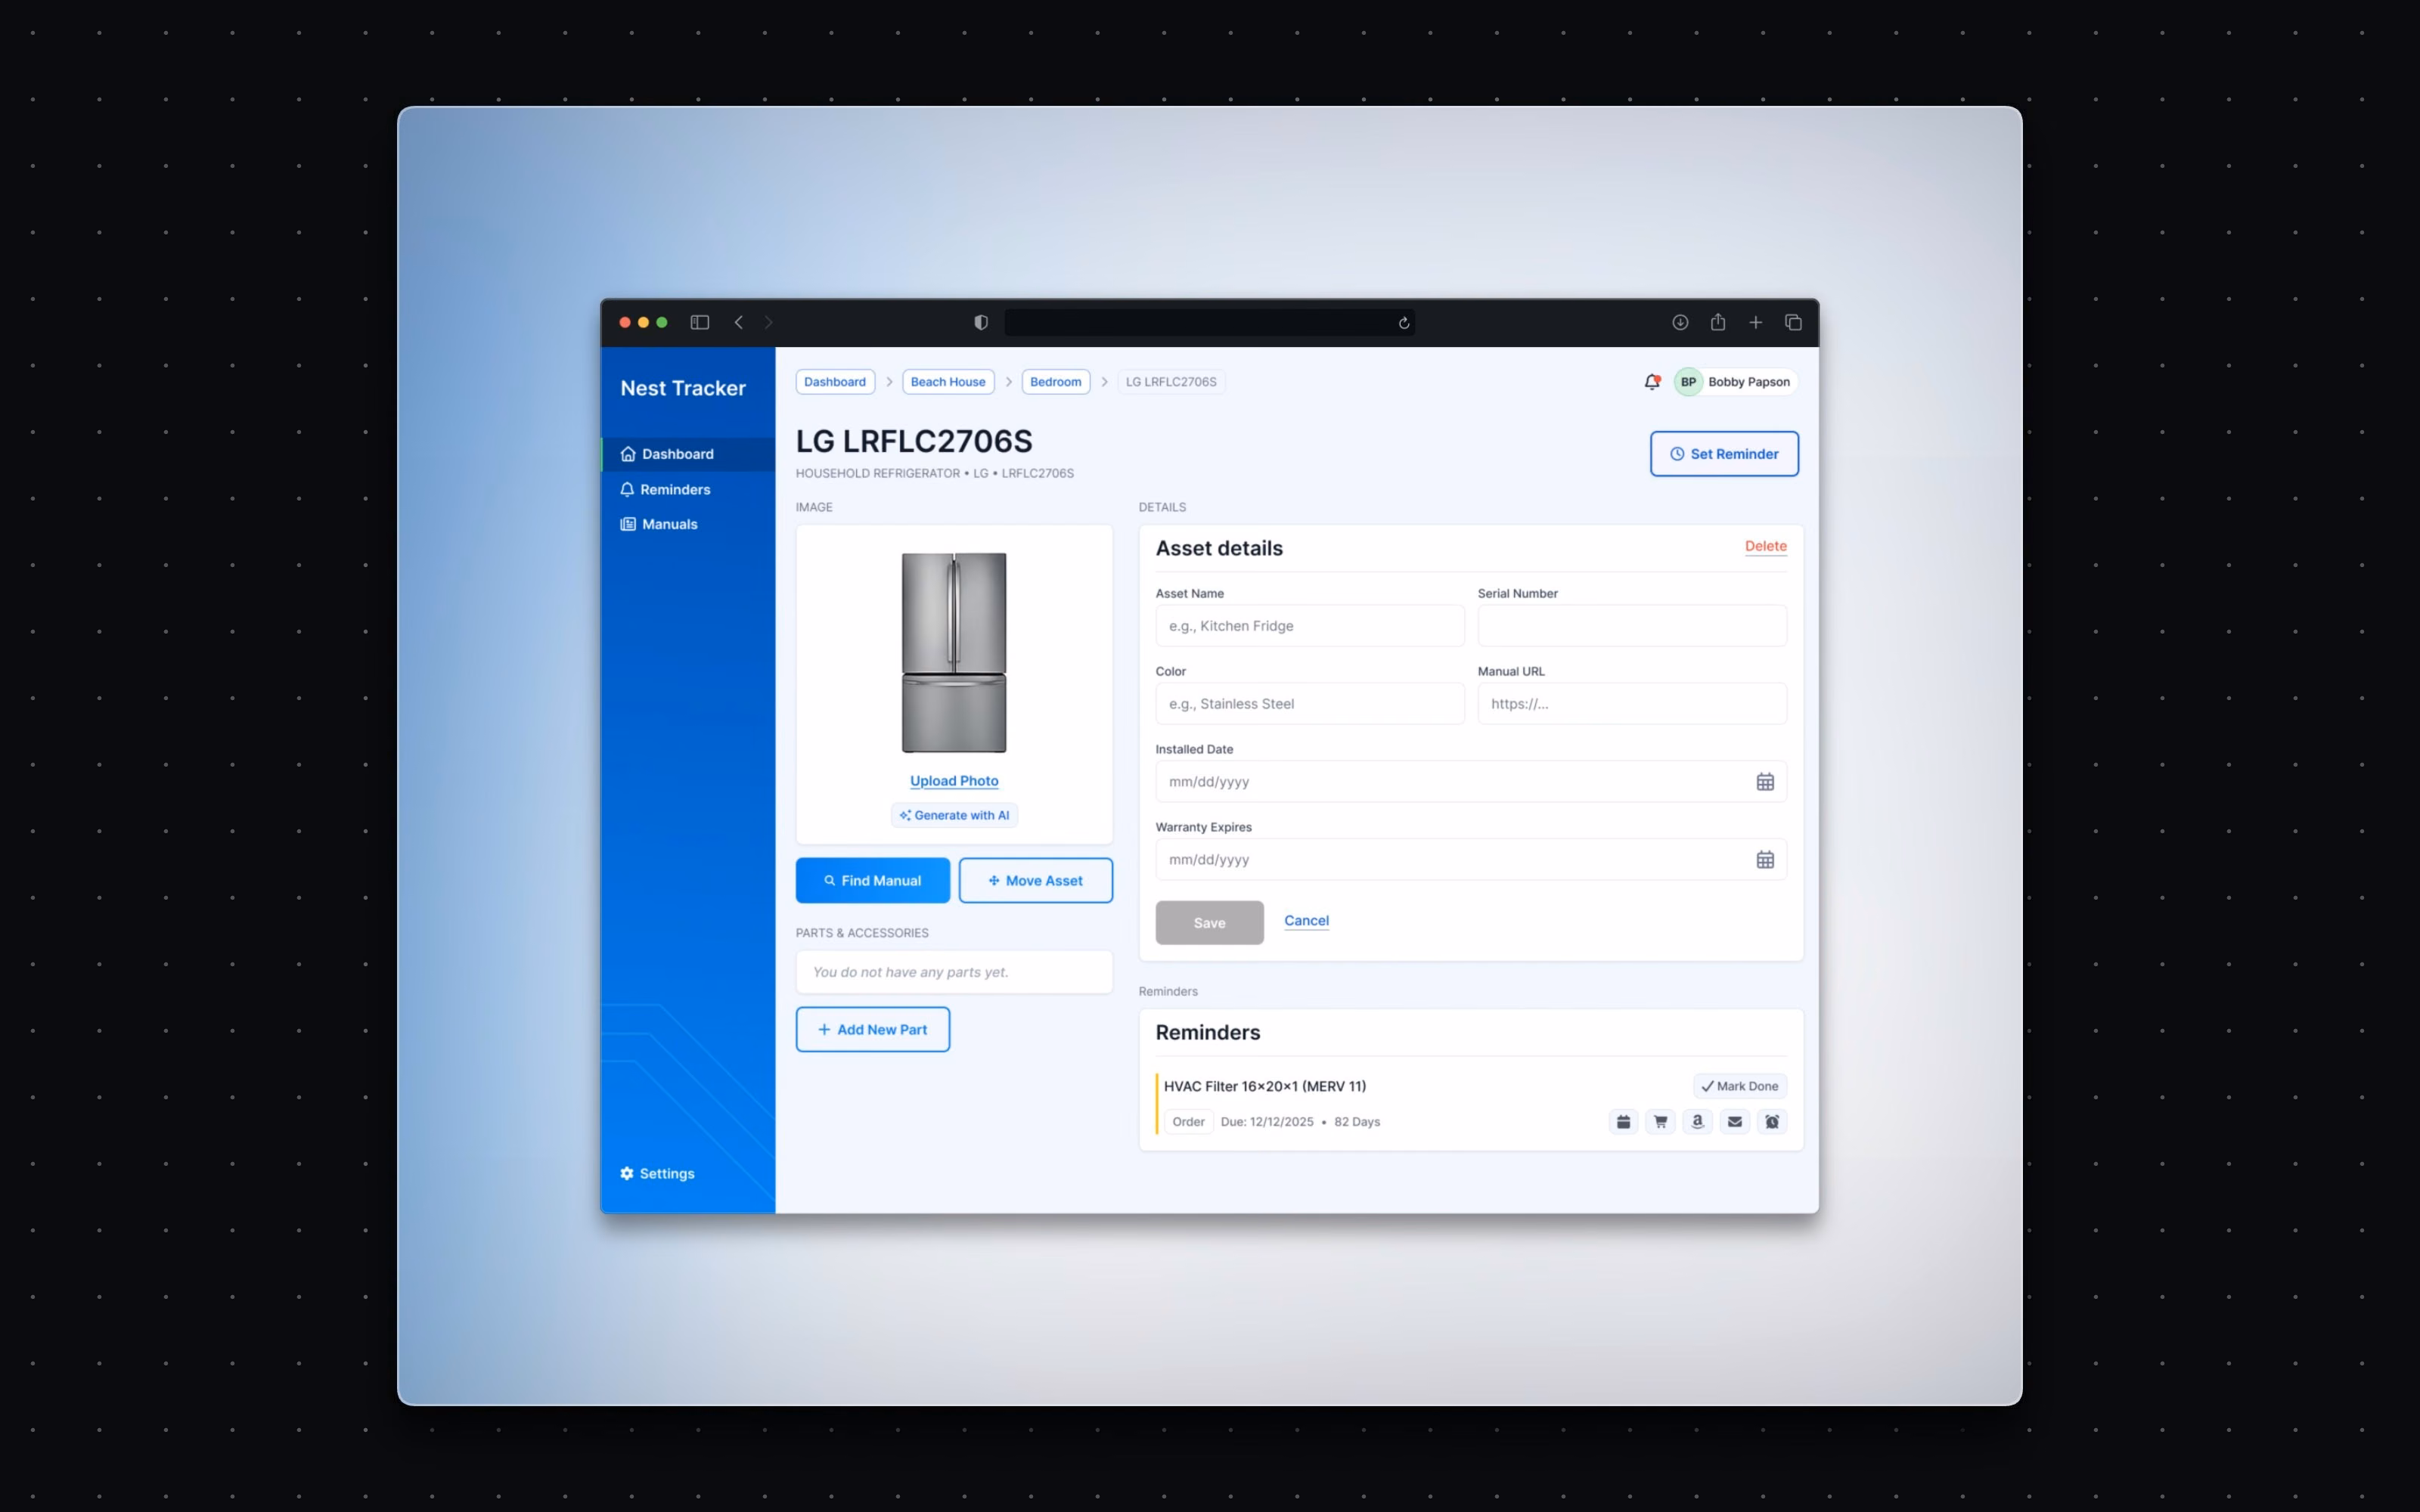Click Order tag on HVAC reminder
The width and height of the screenshot is (2420, 1512).
tap(1188, 1122)
